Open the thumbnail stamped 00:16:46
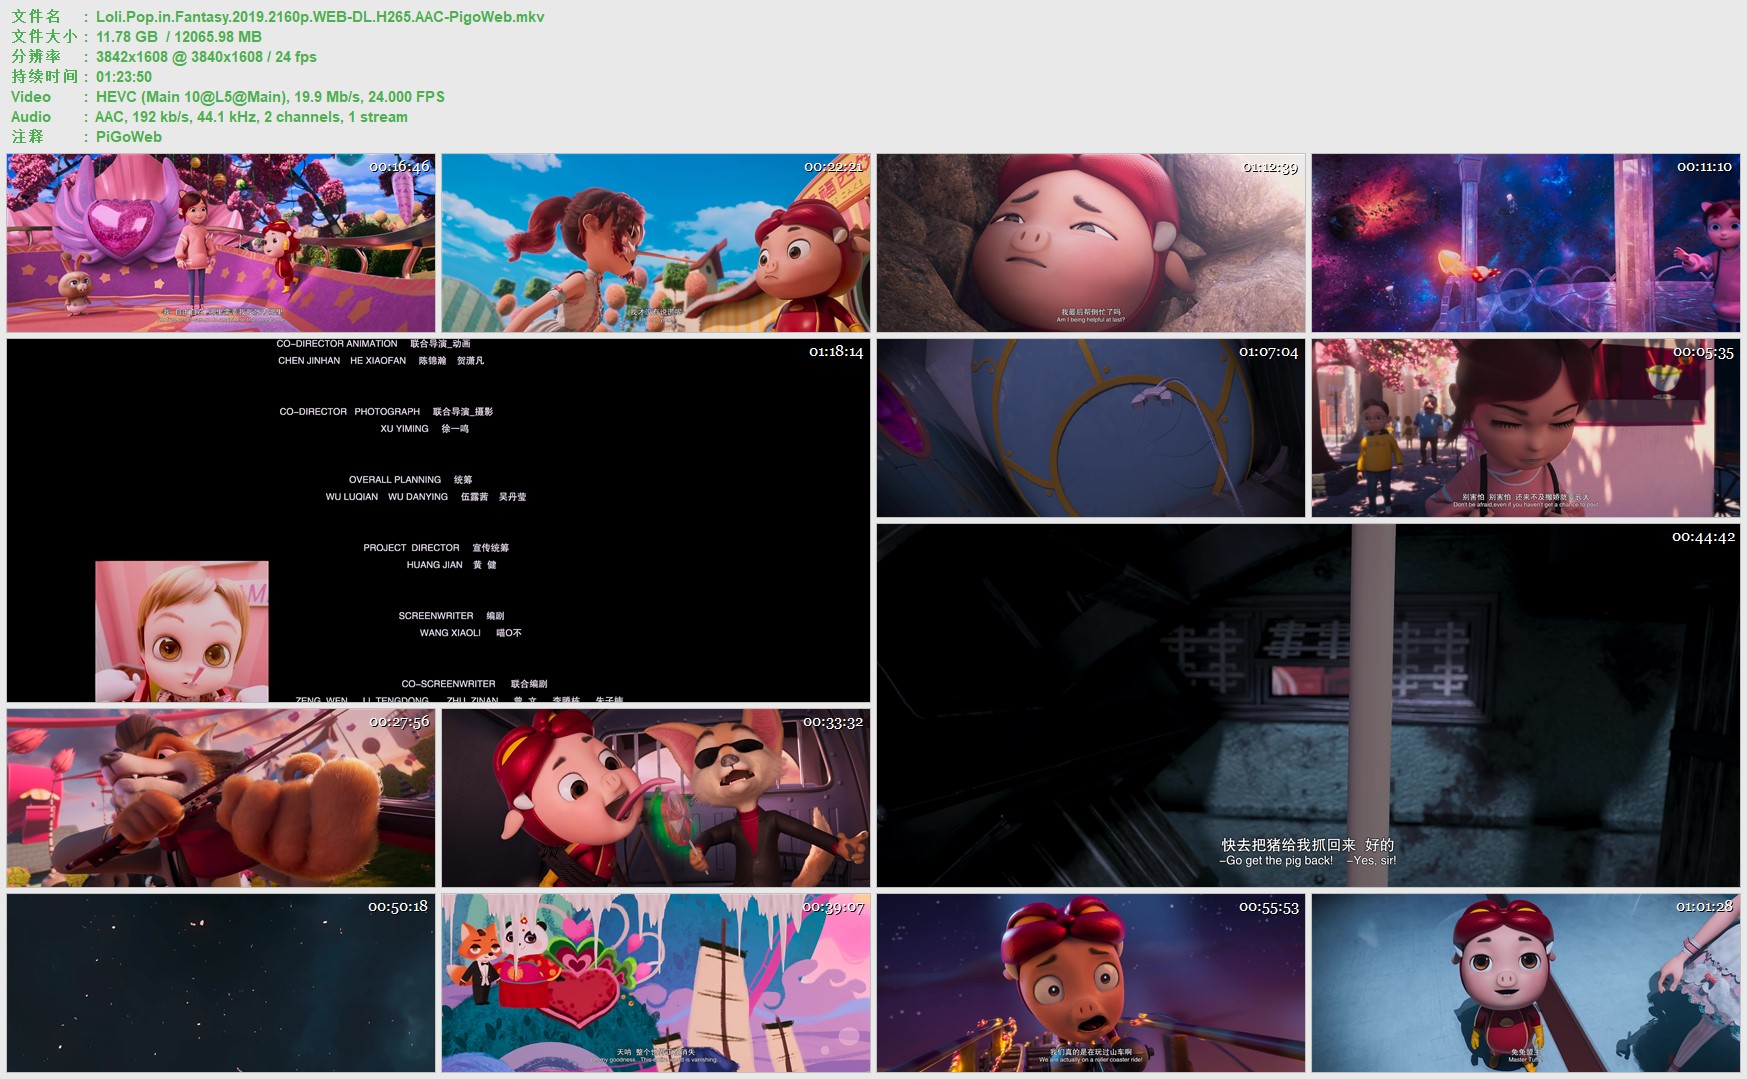This screenshot has height=1079, width=1747. click(x=221, y=243)
